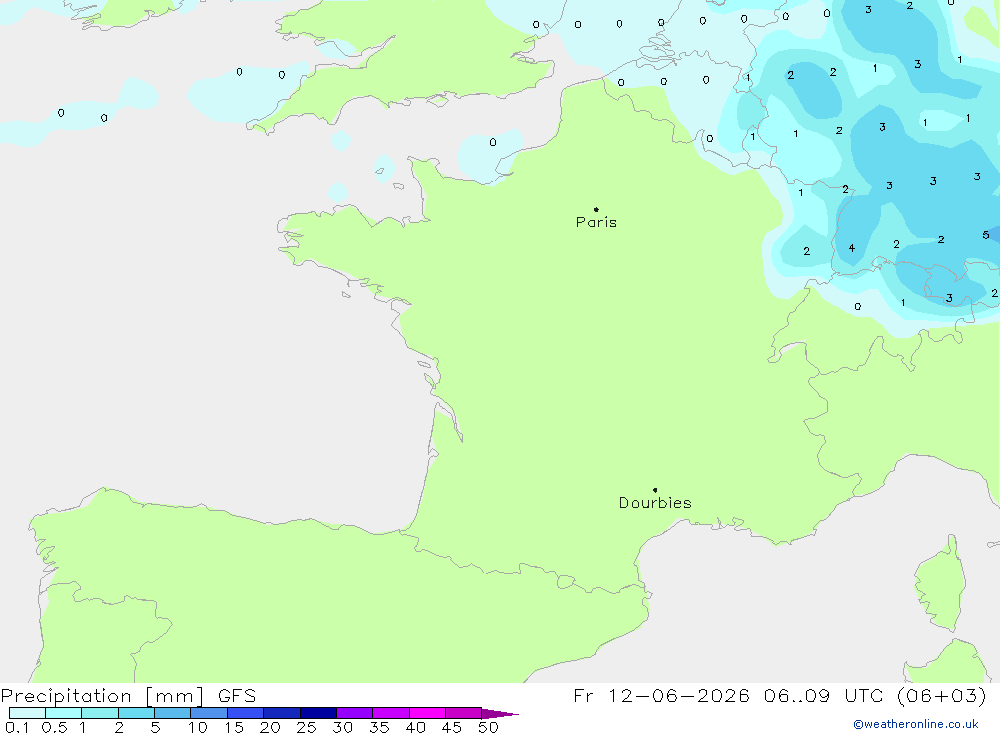Select the black dot marking Dourbies
Image resolution: width=1000 pixels, height=733 pixels.
[655, 490]
